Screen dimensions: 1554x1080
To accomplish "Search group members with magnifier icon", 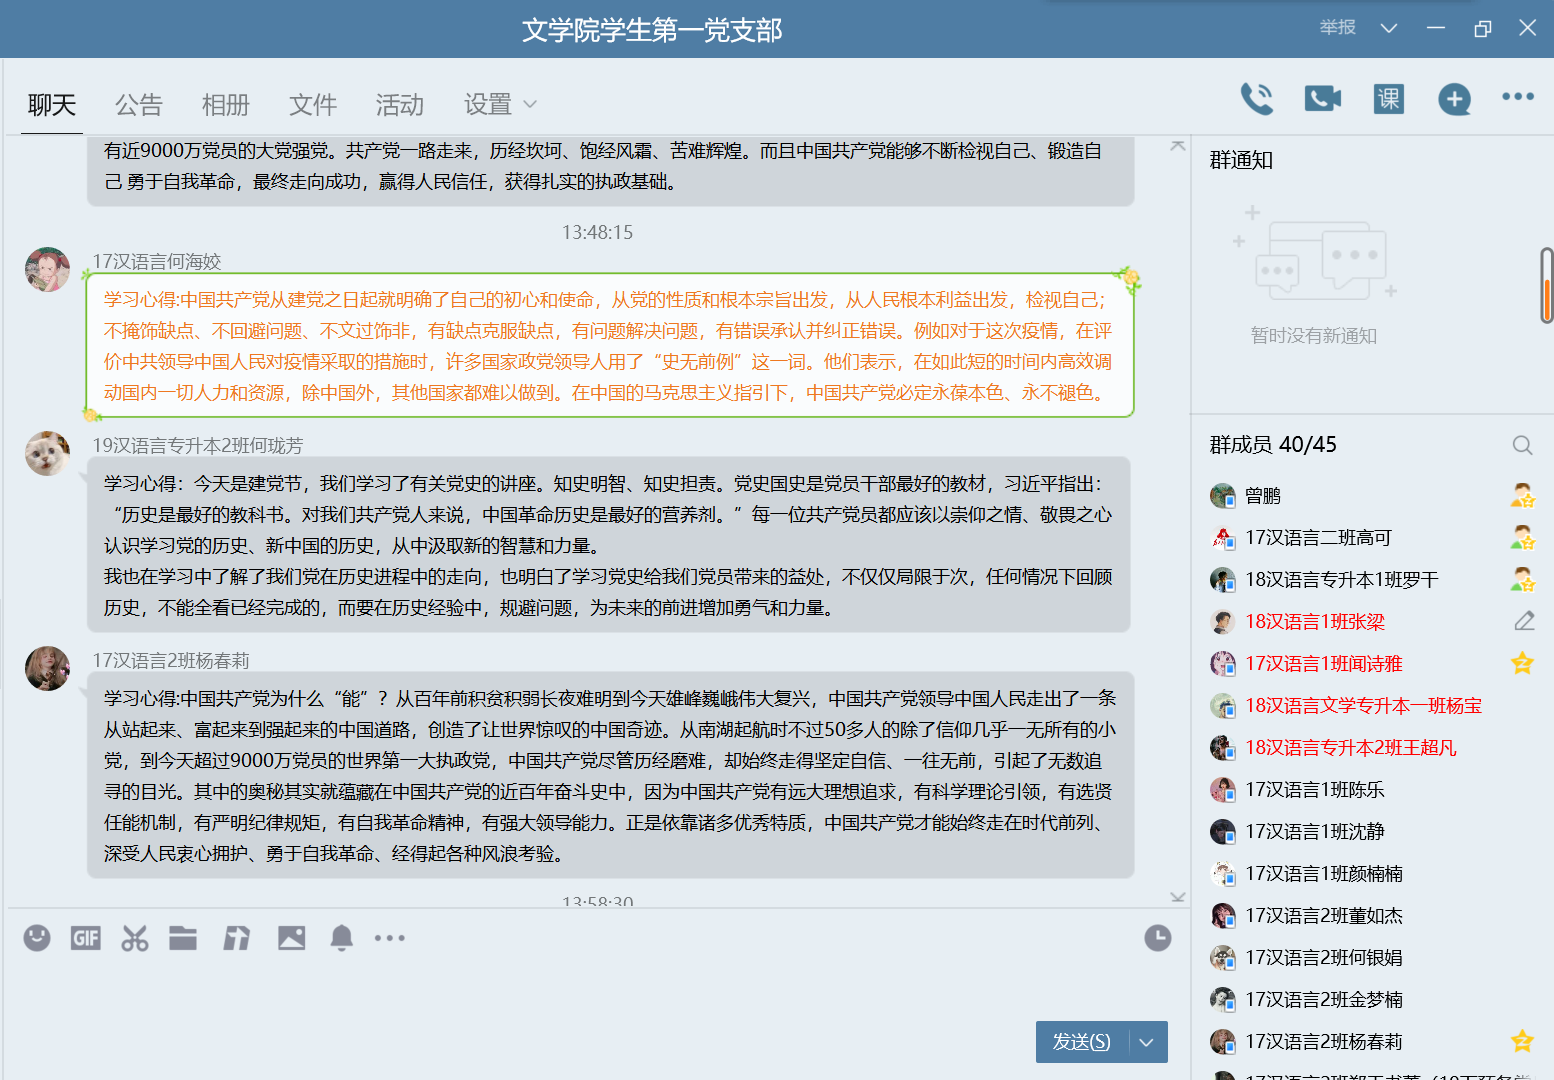I will 1522,445.
